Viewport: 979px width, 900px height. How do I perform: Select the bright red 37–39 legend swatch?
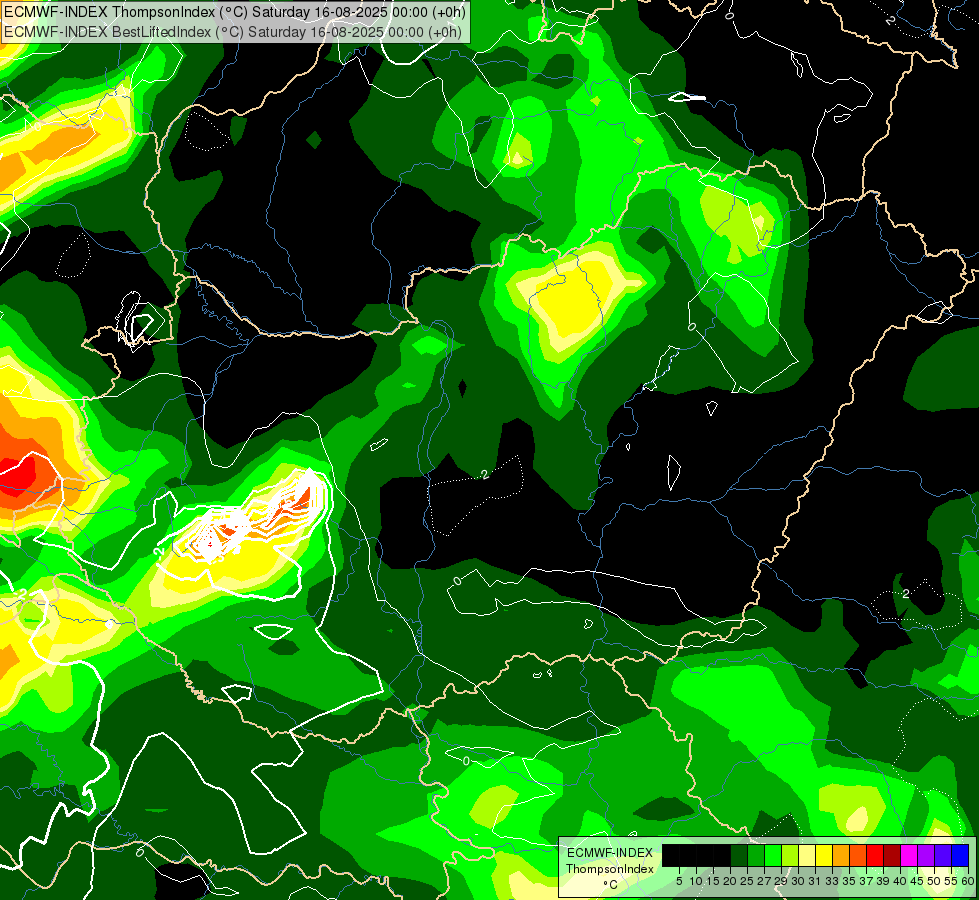pyautogui.click(x=875, y=855)
